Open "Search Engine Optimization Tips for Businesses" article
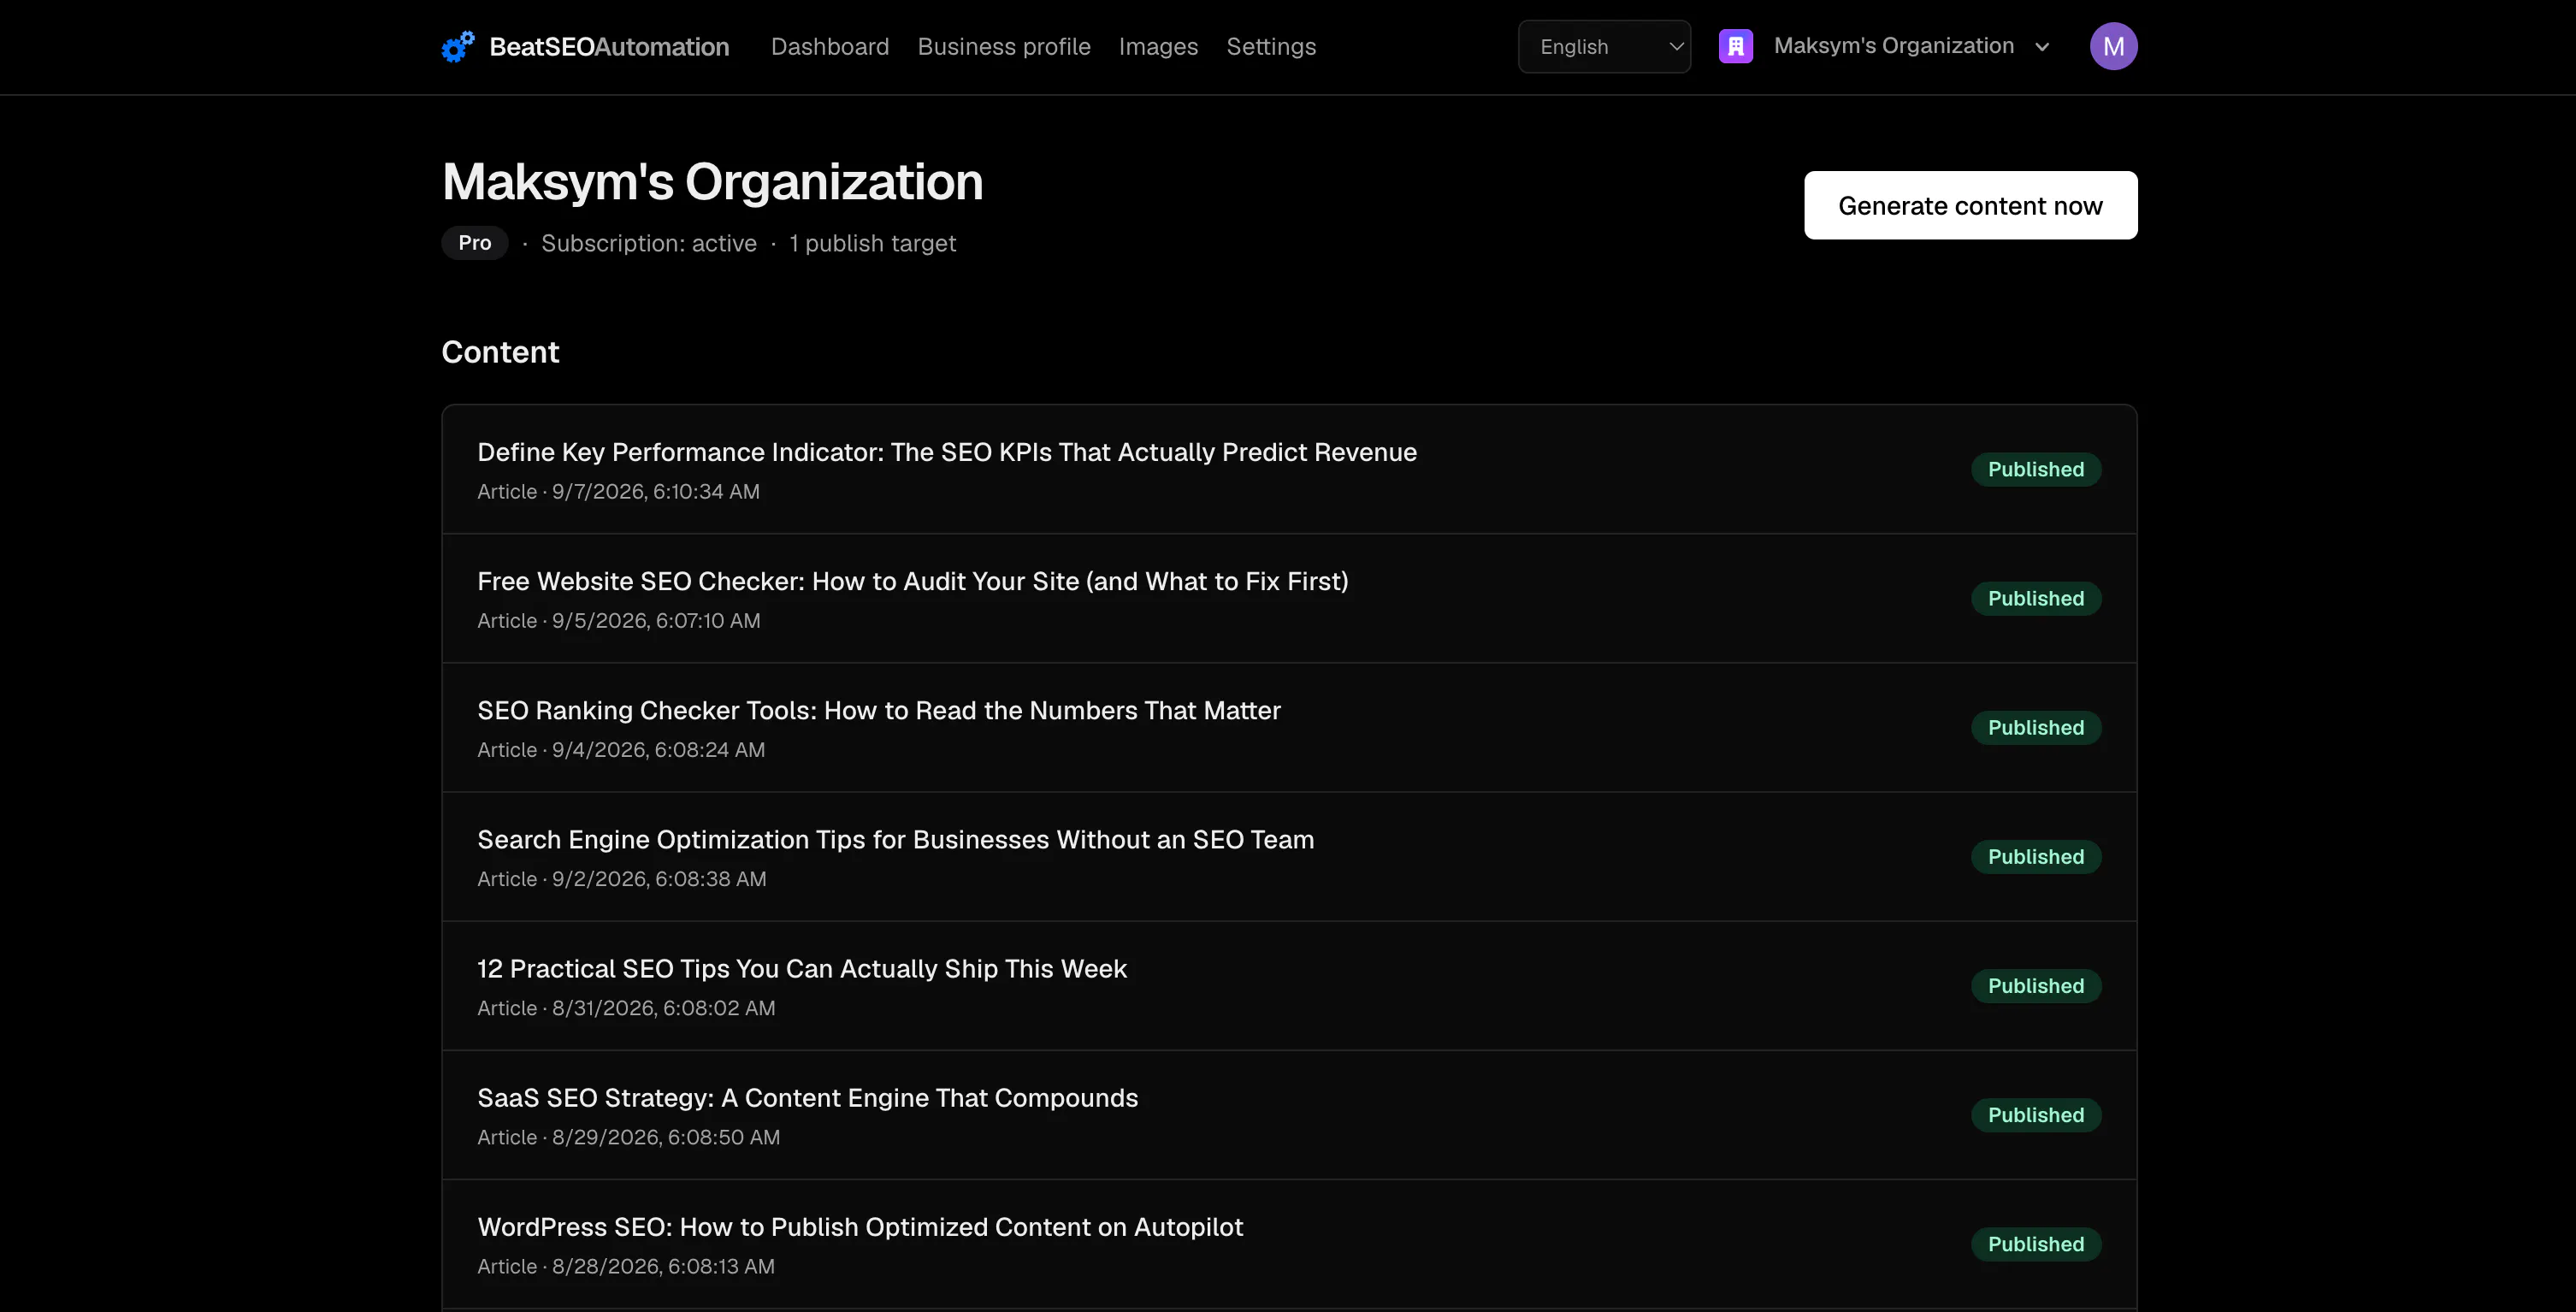2576x1312 pixels. pyautogui.click(x=895, y=839)
